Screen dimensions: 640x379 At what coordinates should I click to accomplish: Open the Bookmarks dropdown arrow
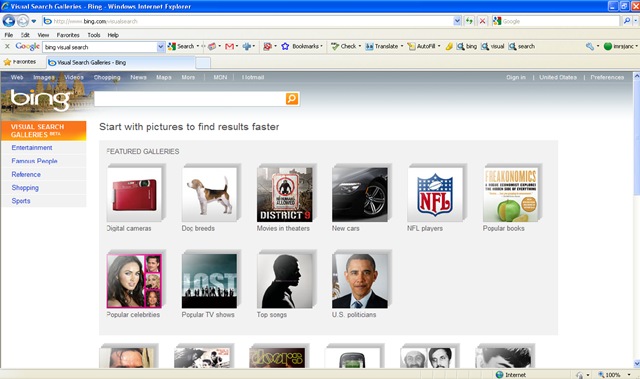click(x=322, y=46)
